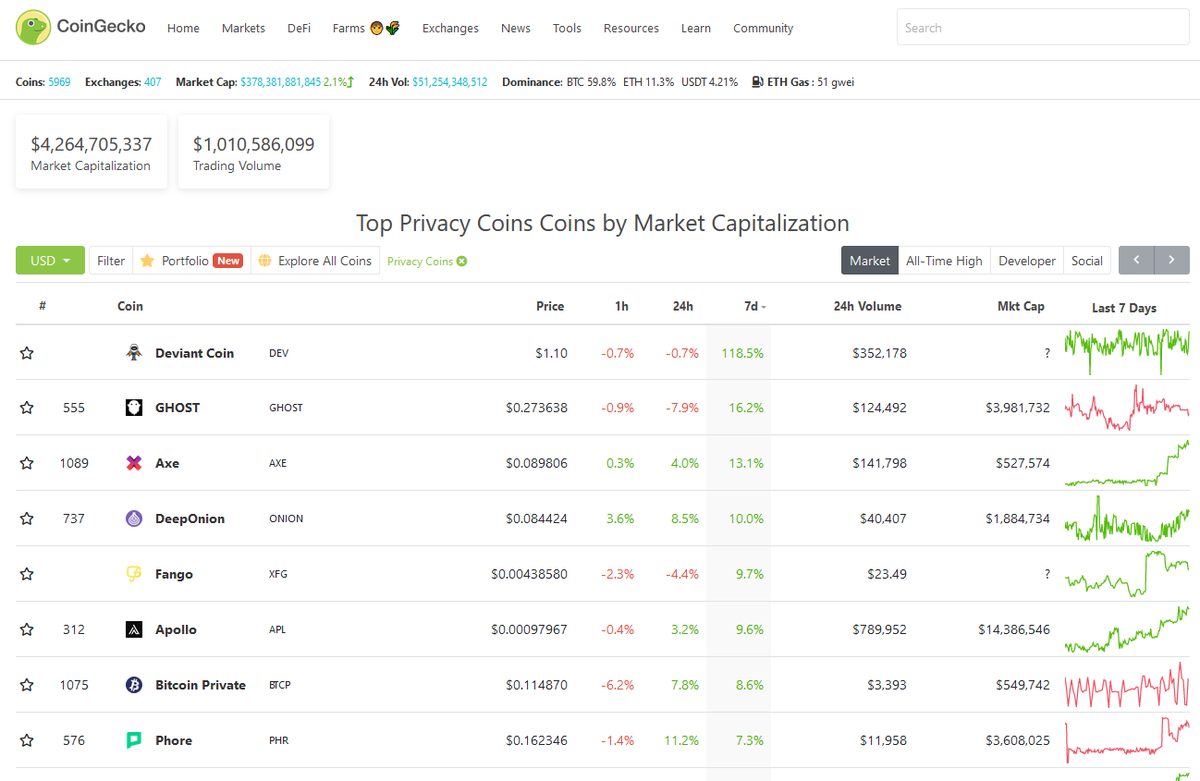This screenshot has width=1200, height=781.
Task: Click the Portfolio star icon
Action: pos(147,261)
